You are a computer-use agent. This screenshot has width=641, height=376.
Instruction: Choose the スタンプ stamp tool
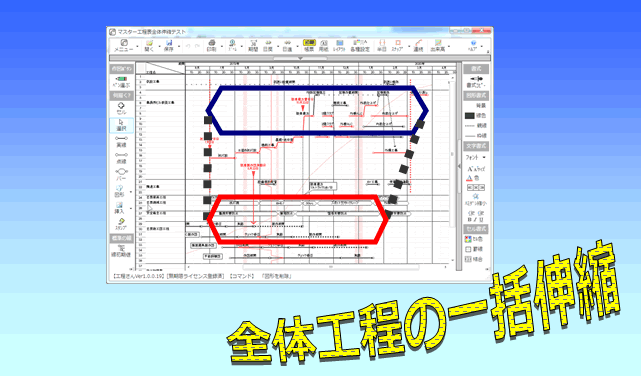point(121,224)
